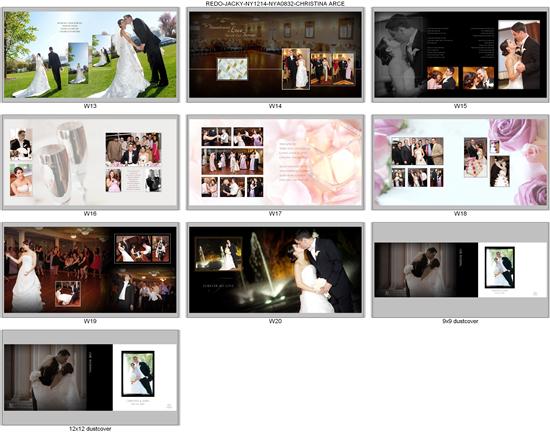The width and height of the screenshot is (550, 432).
Task: Click the W15 caption label
Action: pyautogui.click(x=460, y=106)
